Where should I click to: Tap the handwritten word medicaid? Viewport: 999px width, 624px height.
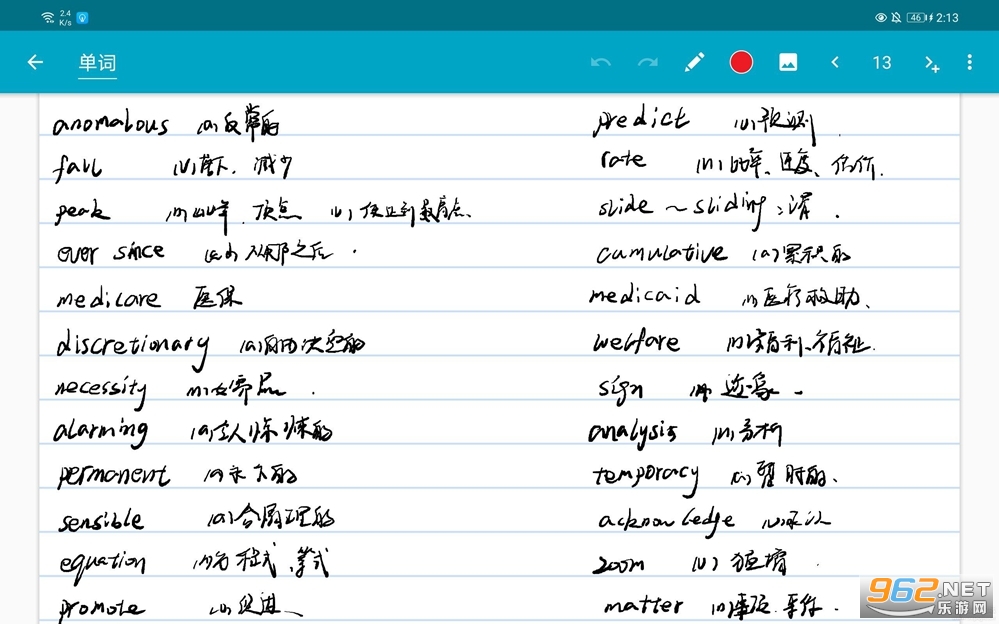645,294
